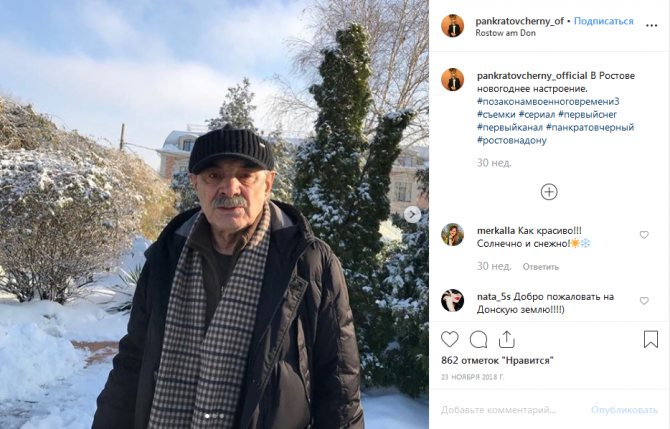Open comments via the speech bubble icon
The width and height of the screenshot is (670, 429).
pos(478,340)
